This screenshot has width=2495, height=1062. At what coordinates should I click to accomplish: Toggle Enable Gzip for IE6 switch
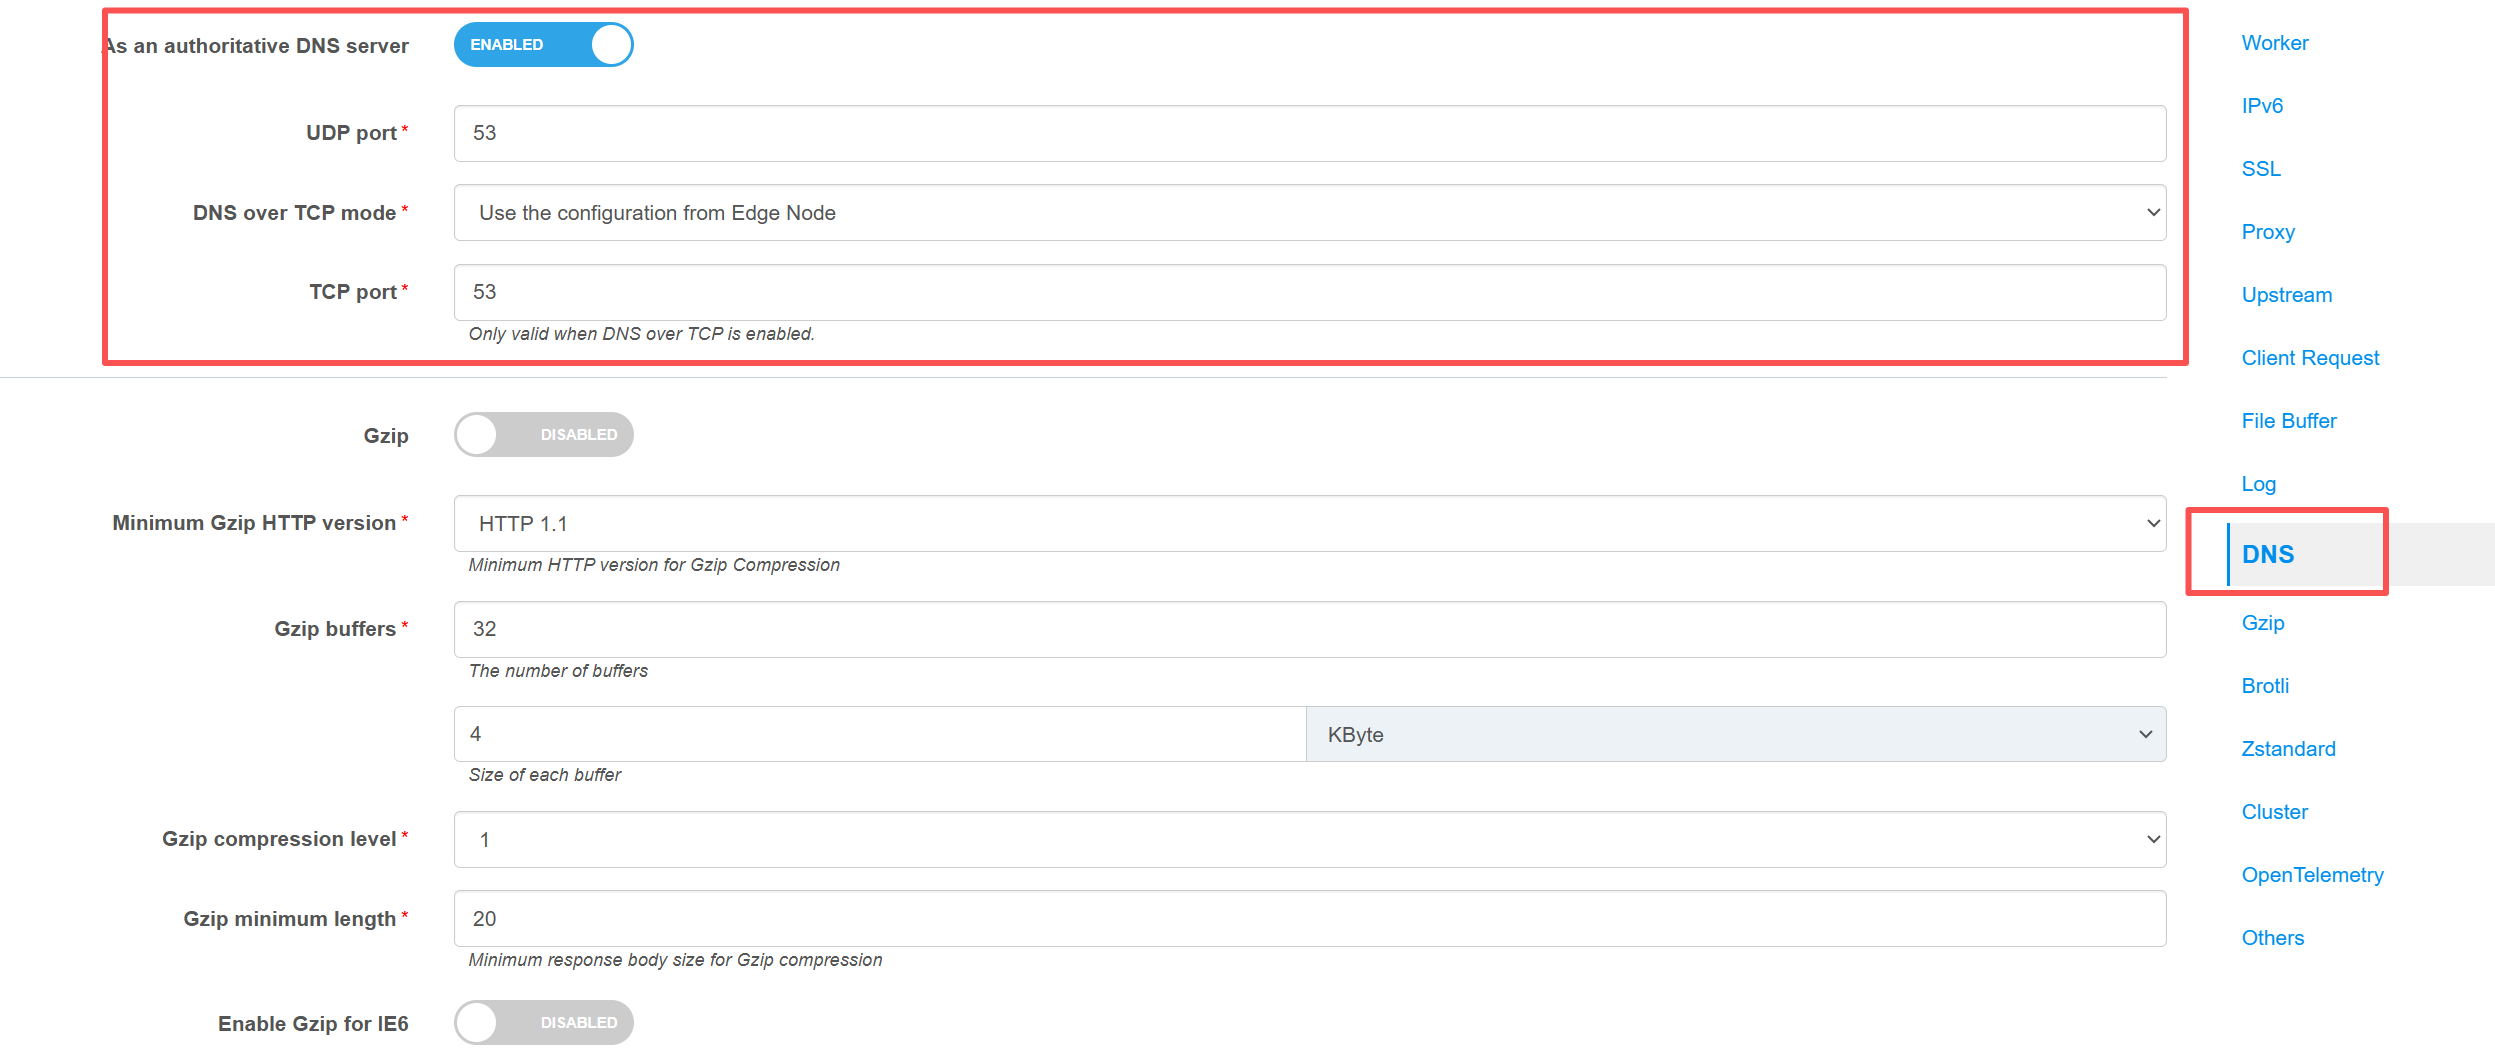(x=543, y=1022)
